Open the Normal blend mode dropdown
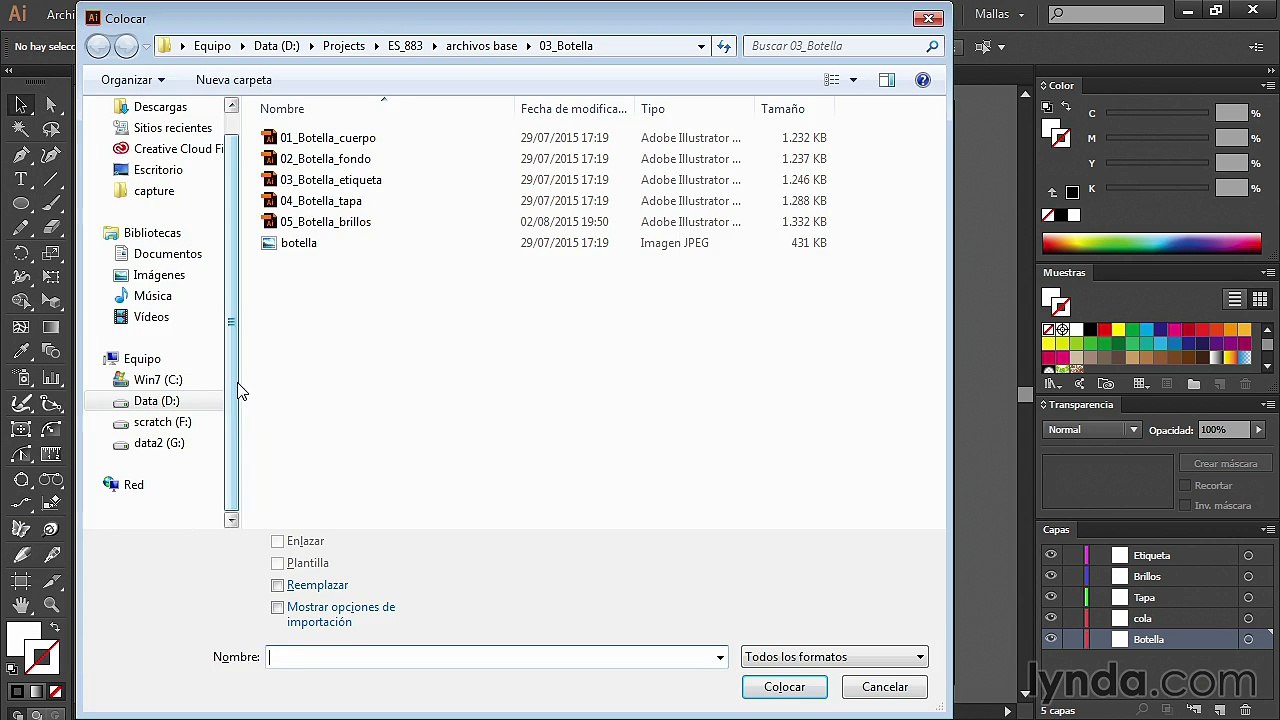Viewport: 1280px width, 720px height. click(1092, 430)
